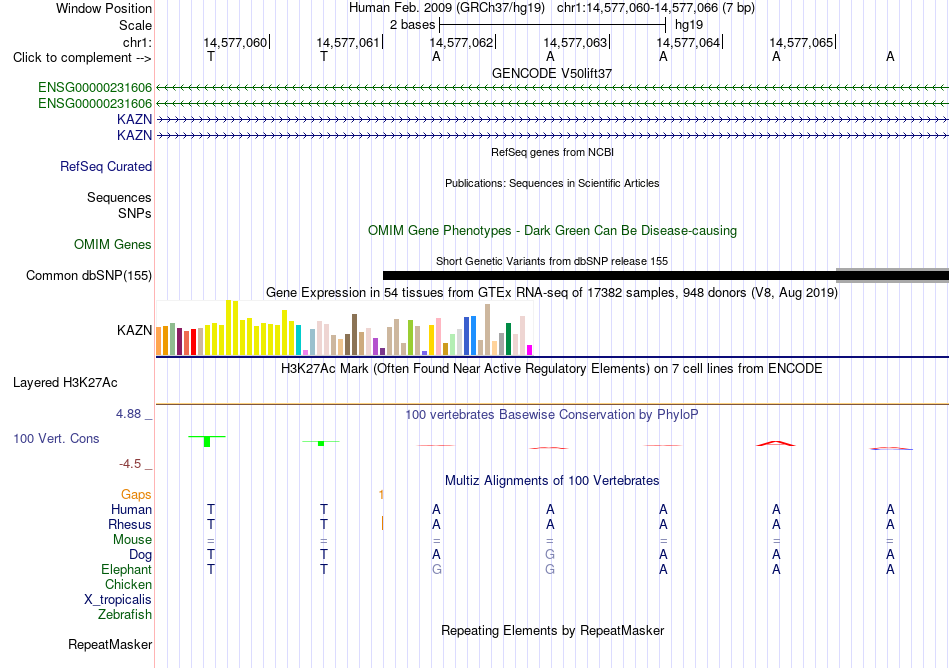Click the KAZN label beside the GTEx chart
Image resolution: width=950 pixels, height=668 pixels.
point(135,331)
